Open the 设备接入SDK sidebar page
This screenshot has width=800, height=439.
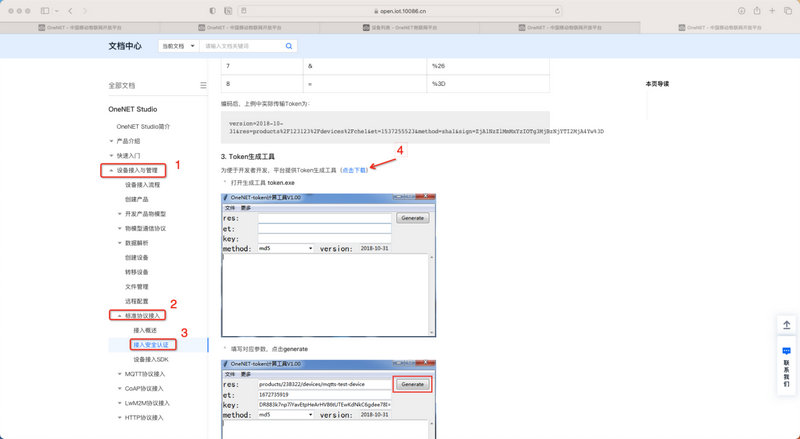154,358
